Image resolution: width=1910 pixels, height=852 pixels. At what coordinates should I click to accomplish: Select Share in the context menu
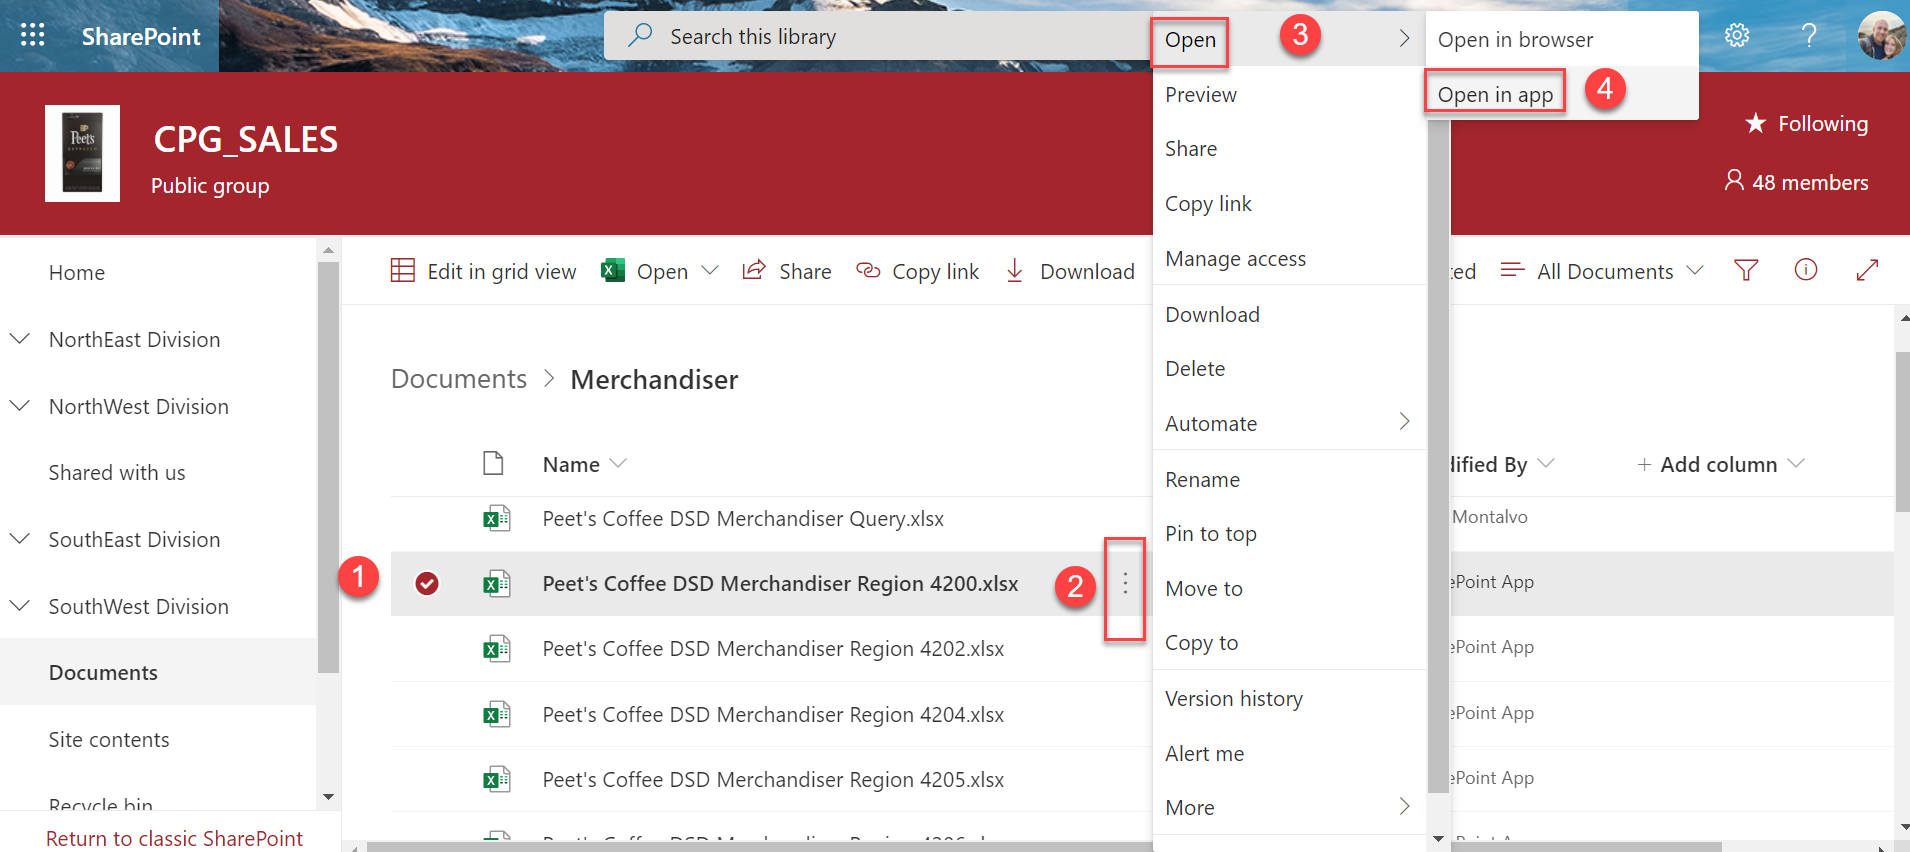1289,148
